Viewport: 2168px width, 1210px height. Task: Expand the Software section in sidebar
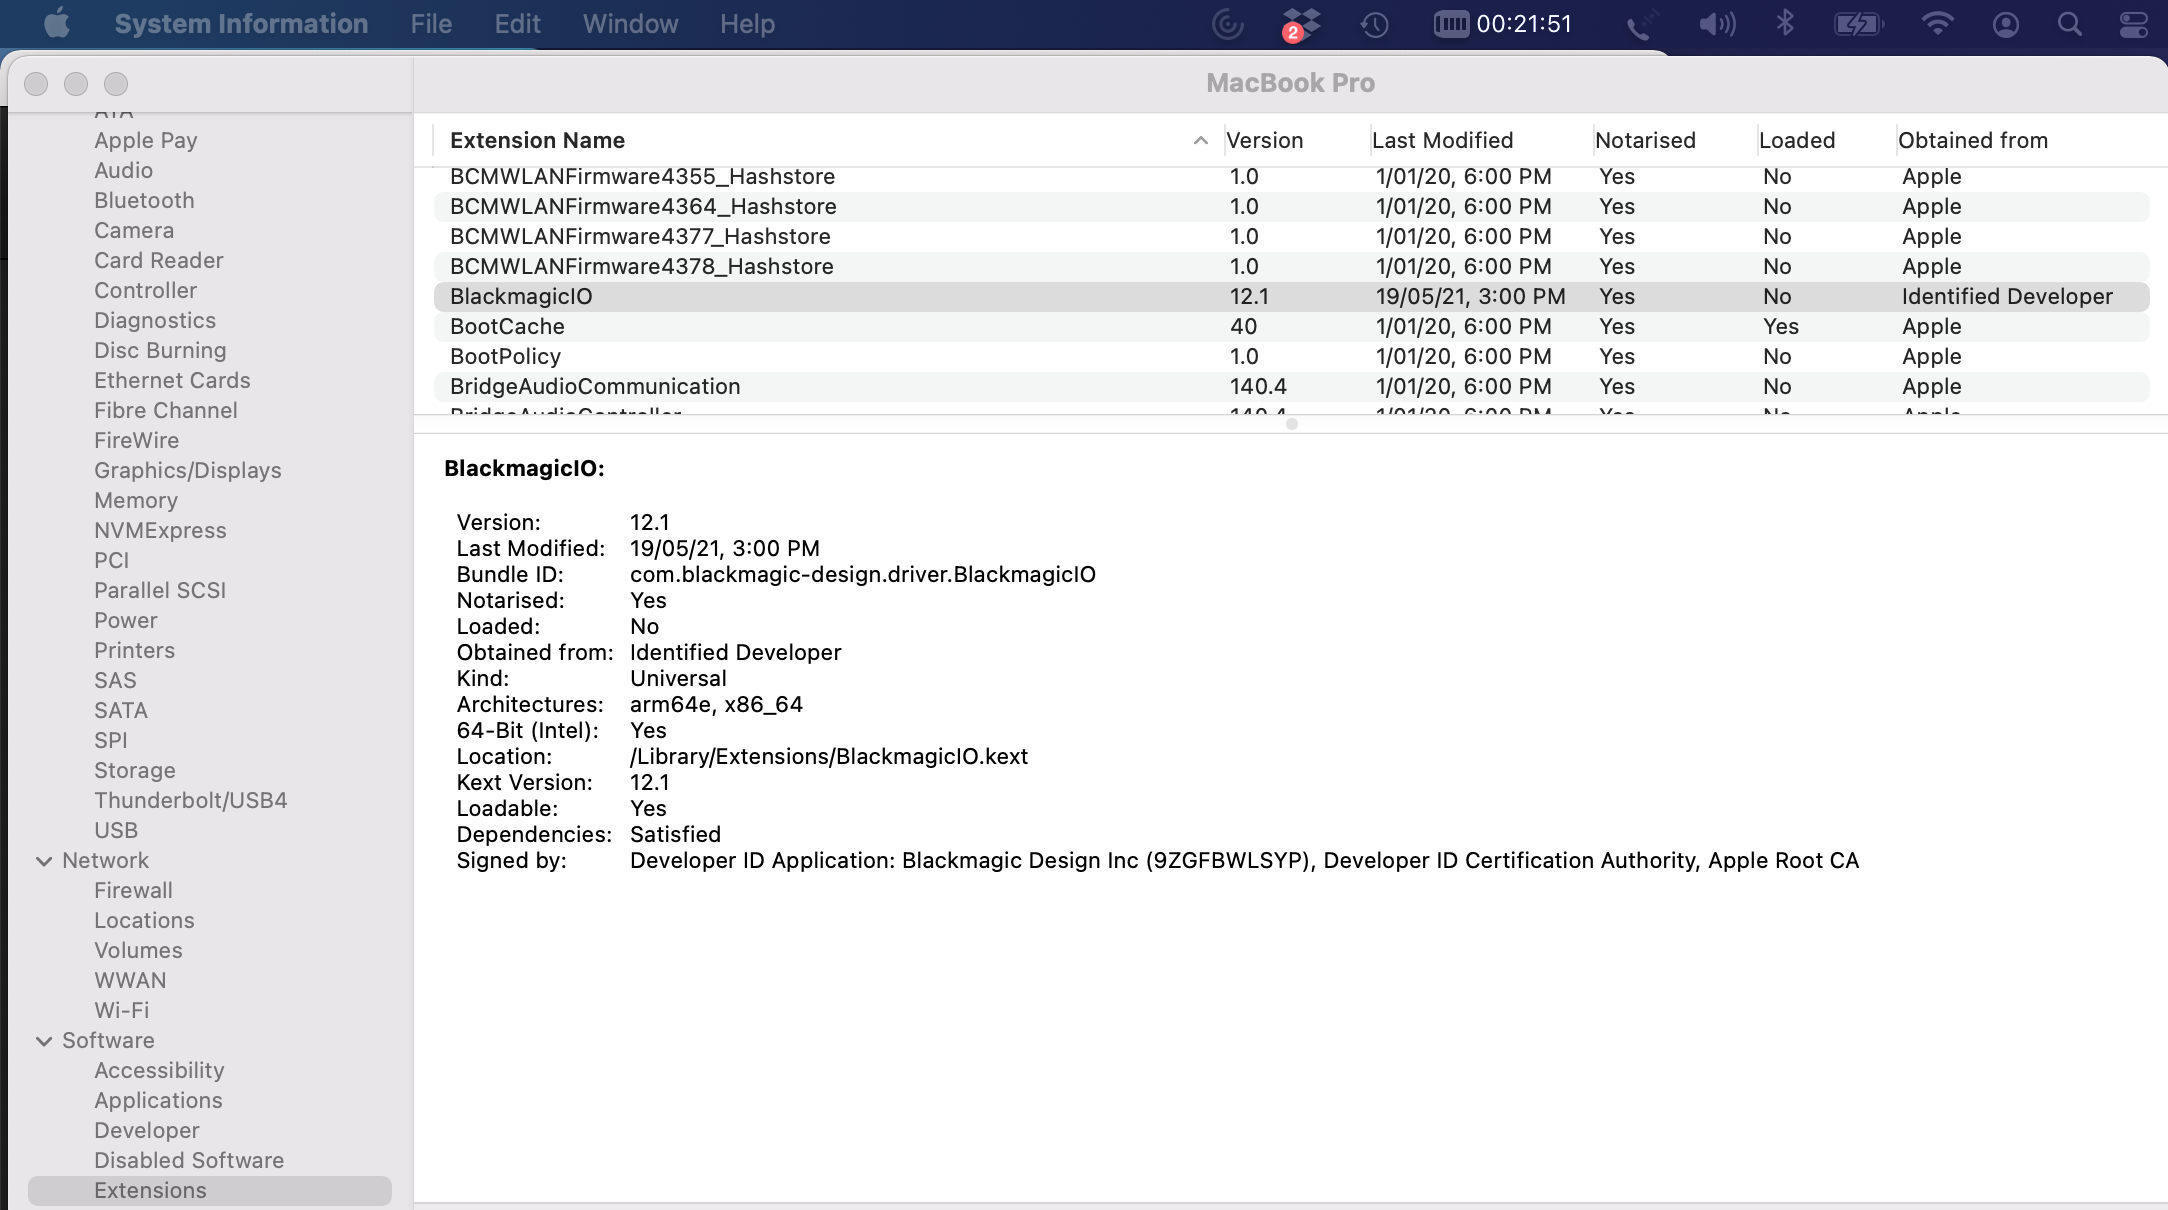point(42,1039)
